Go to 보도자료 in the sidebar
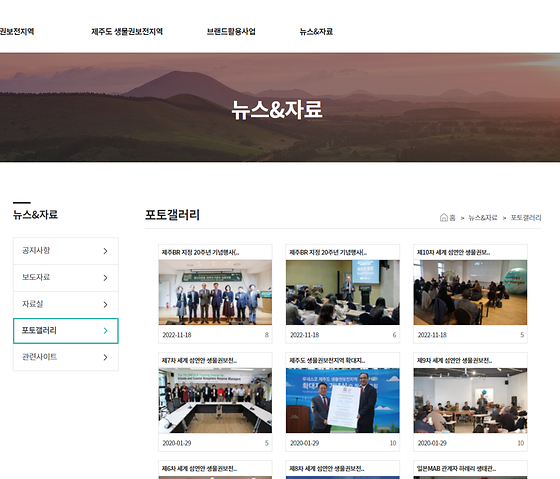The image size is (560, 479). [66, 278]
